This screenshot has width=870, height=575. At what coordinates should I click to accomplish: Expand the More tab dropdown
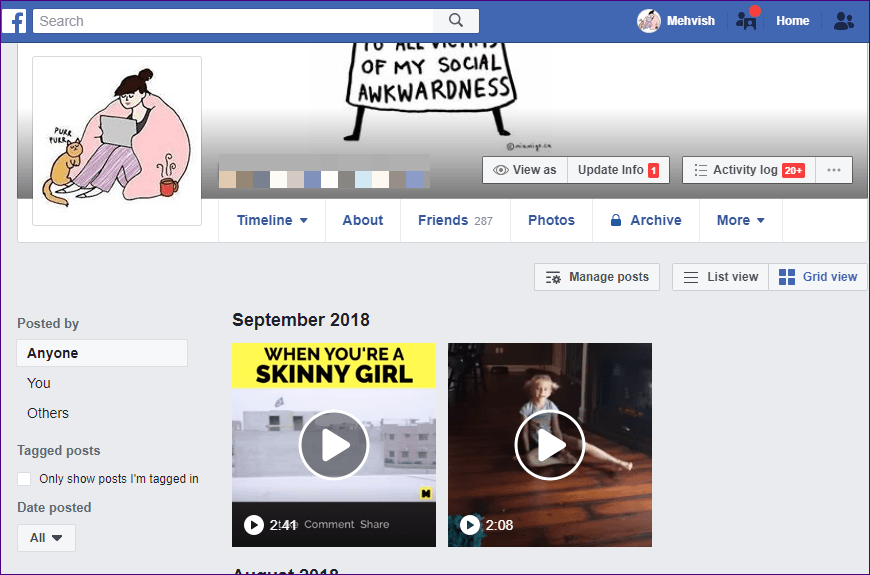(741, 220)
